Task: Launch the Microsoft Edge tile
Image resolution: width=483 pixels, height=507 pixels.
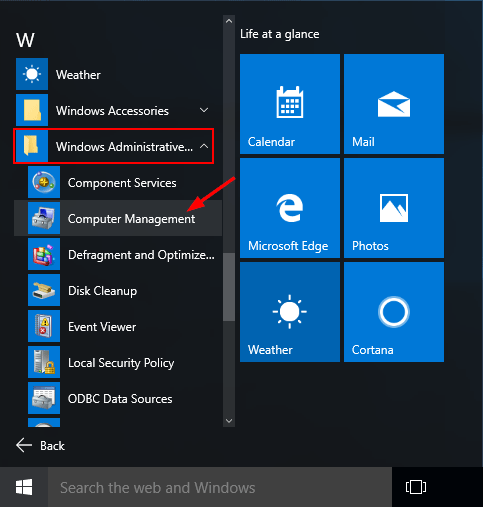Action: click(x=290, y=208)
